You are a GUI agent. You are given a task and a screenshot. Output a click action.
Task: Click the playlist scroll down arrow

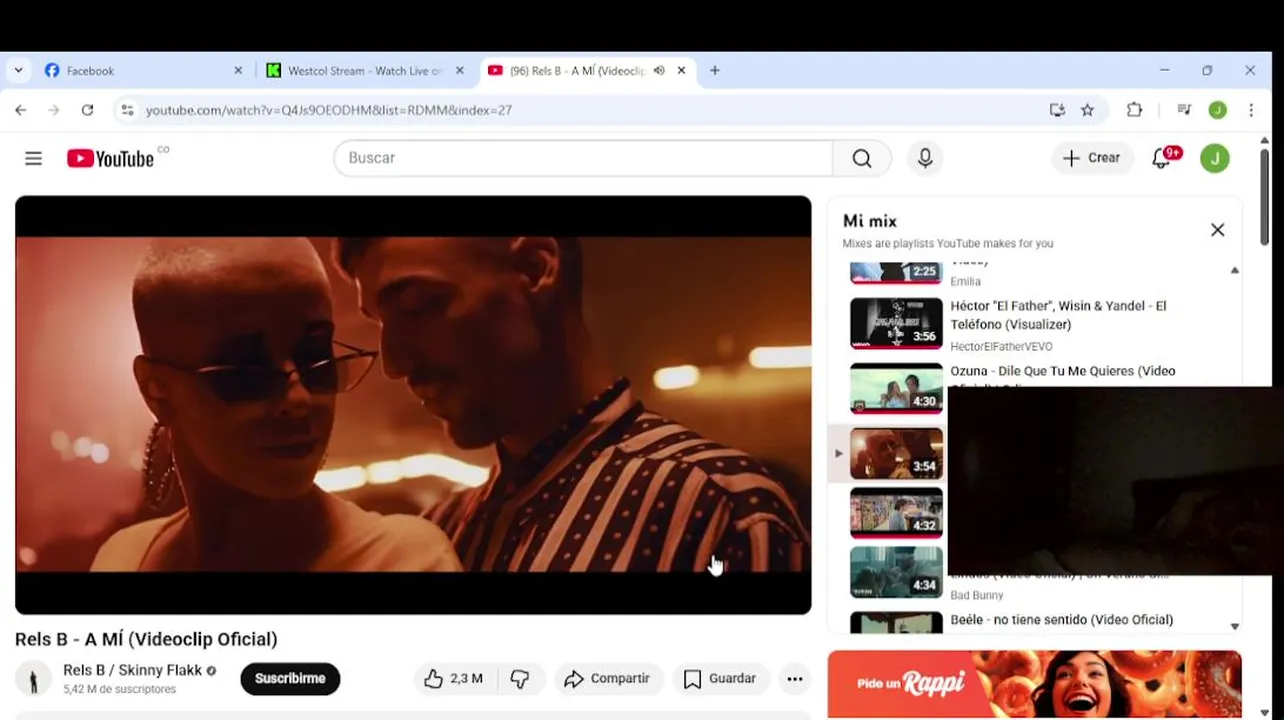tap(1234, 626)
